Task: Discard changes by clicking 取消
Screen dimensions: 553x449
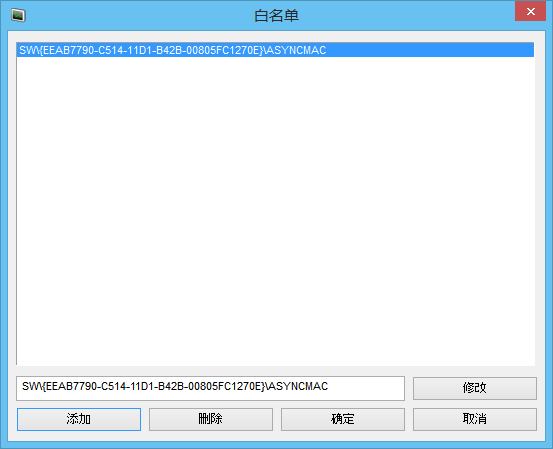Action: 475,419
